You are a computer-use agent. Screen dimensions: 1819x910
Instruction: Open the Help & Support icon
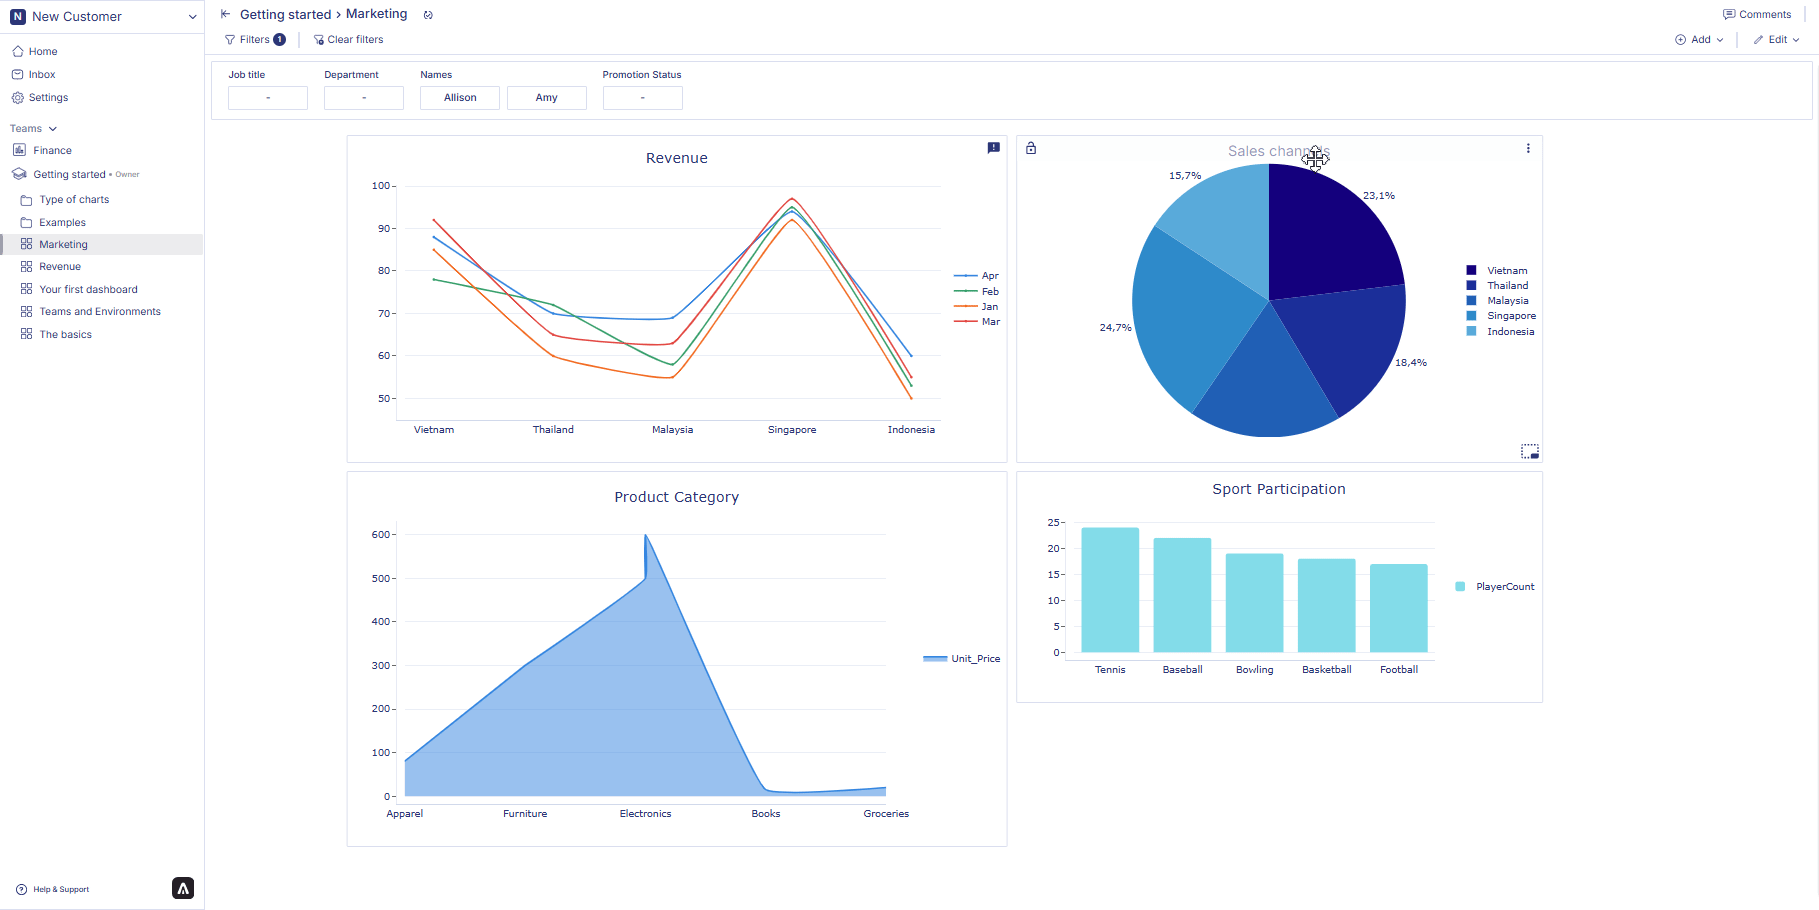(x=21, y=889)
